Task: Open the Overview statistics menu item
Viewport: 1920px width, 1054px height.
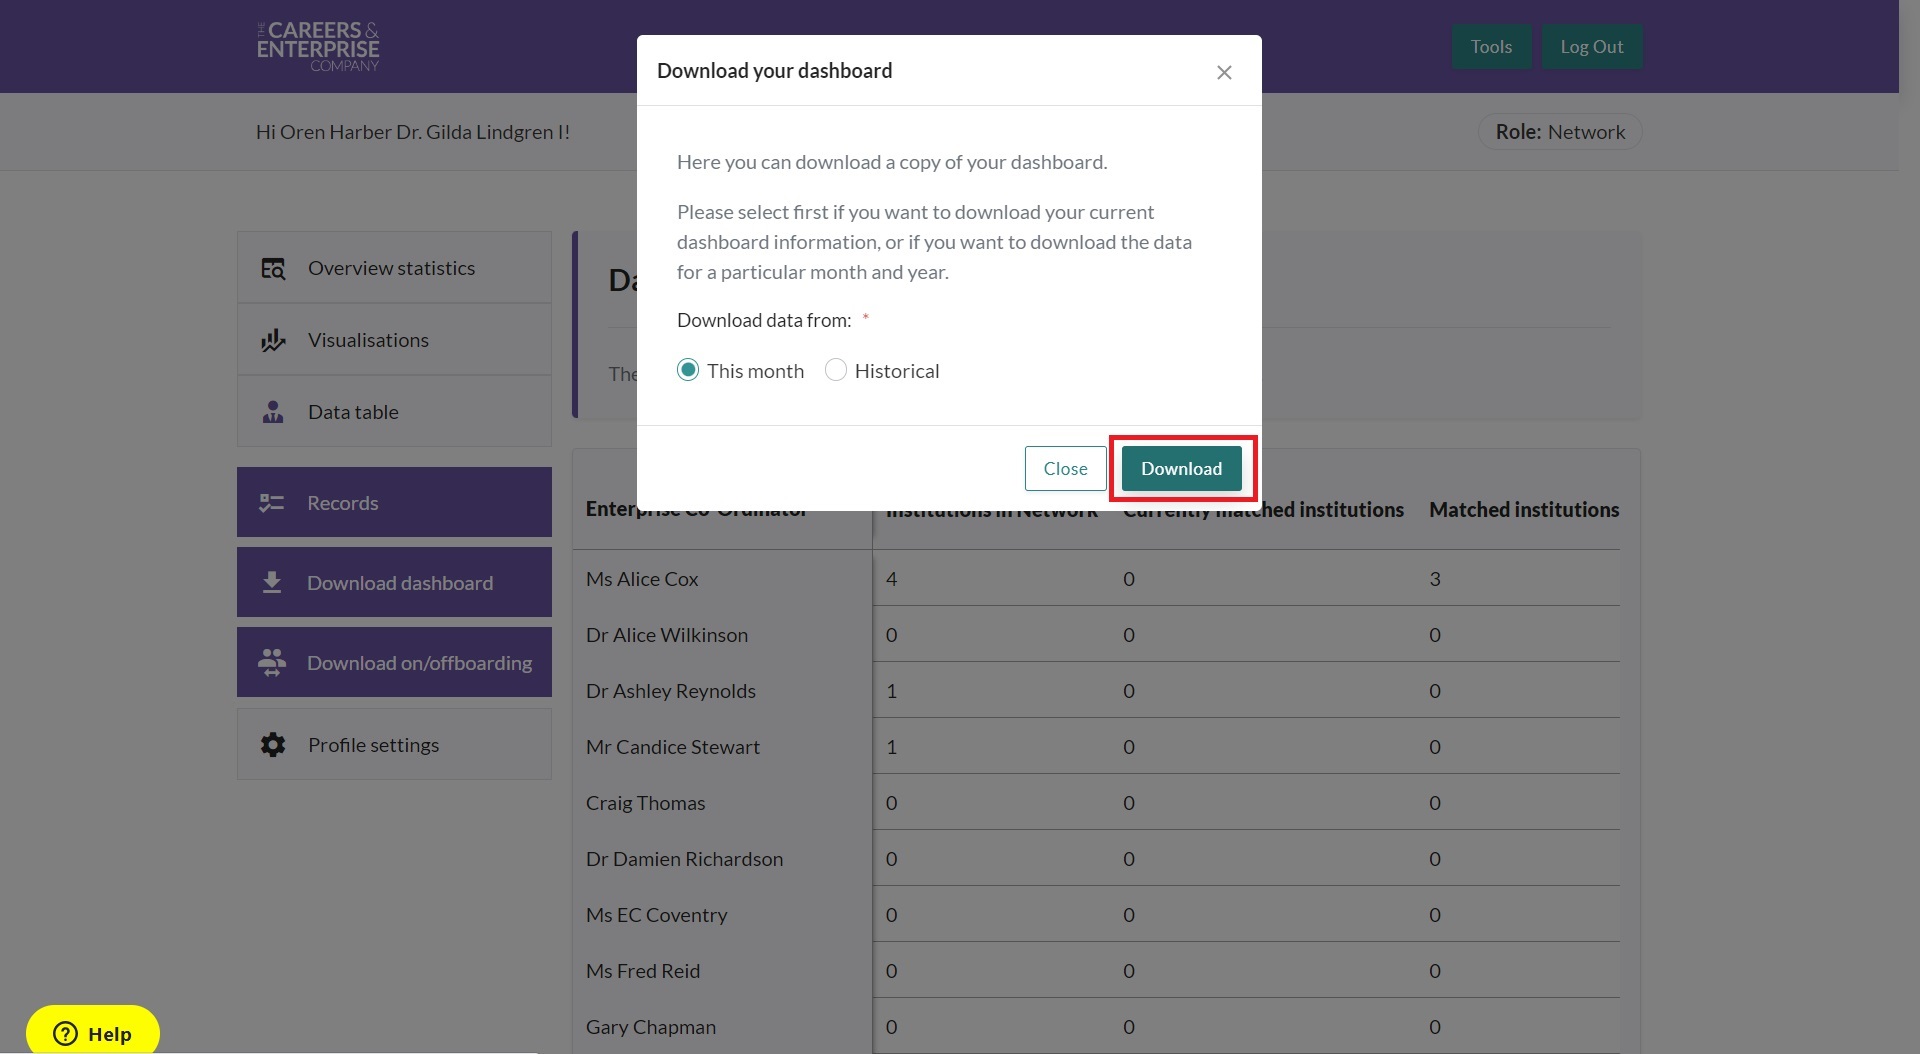Action: point(394,268)
